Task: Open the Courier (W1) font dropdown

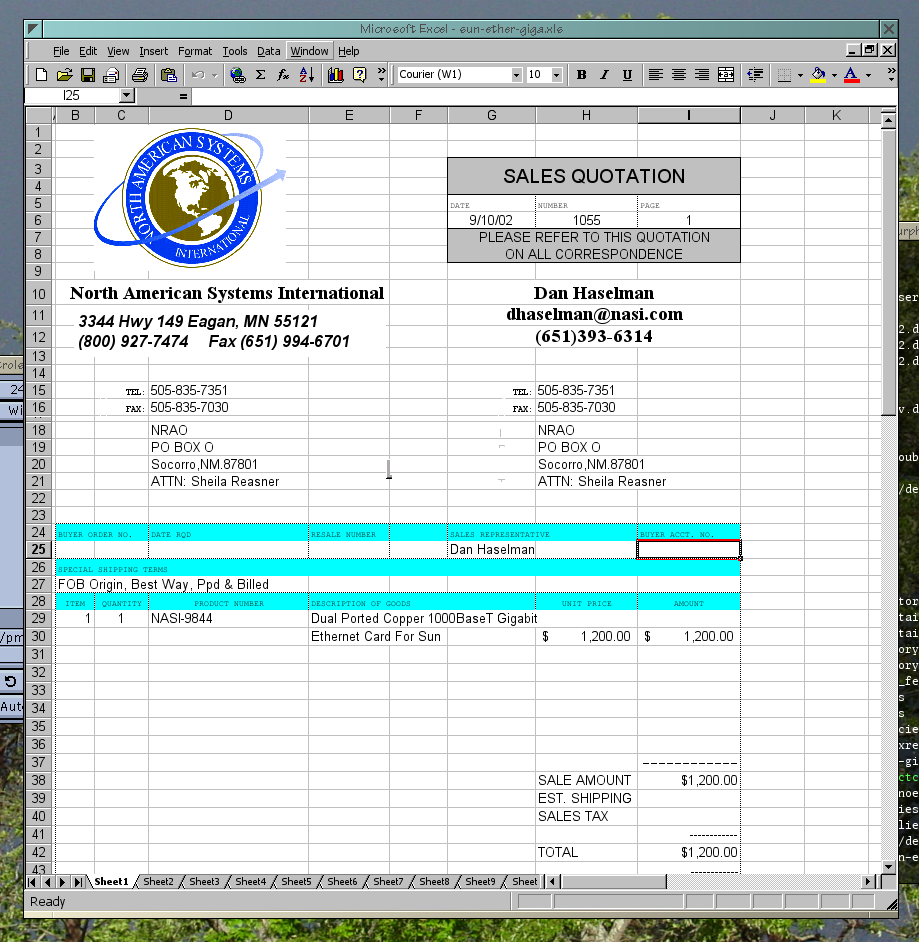Action: pos(516,74)
